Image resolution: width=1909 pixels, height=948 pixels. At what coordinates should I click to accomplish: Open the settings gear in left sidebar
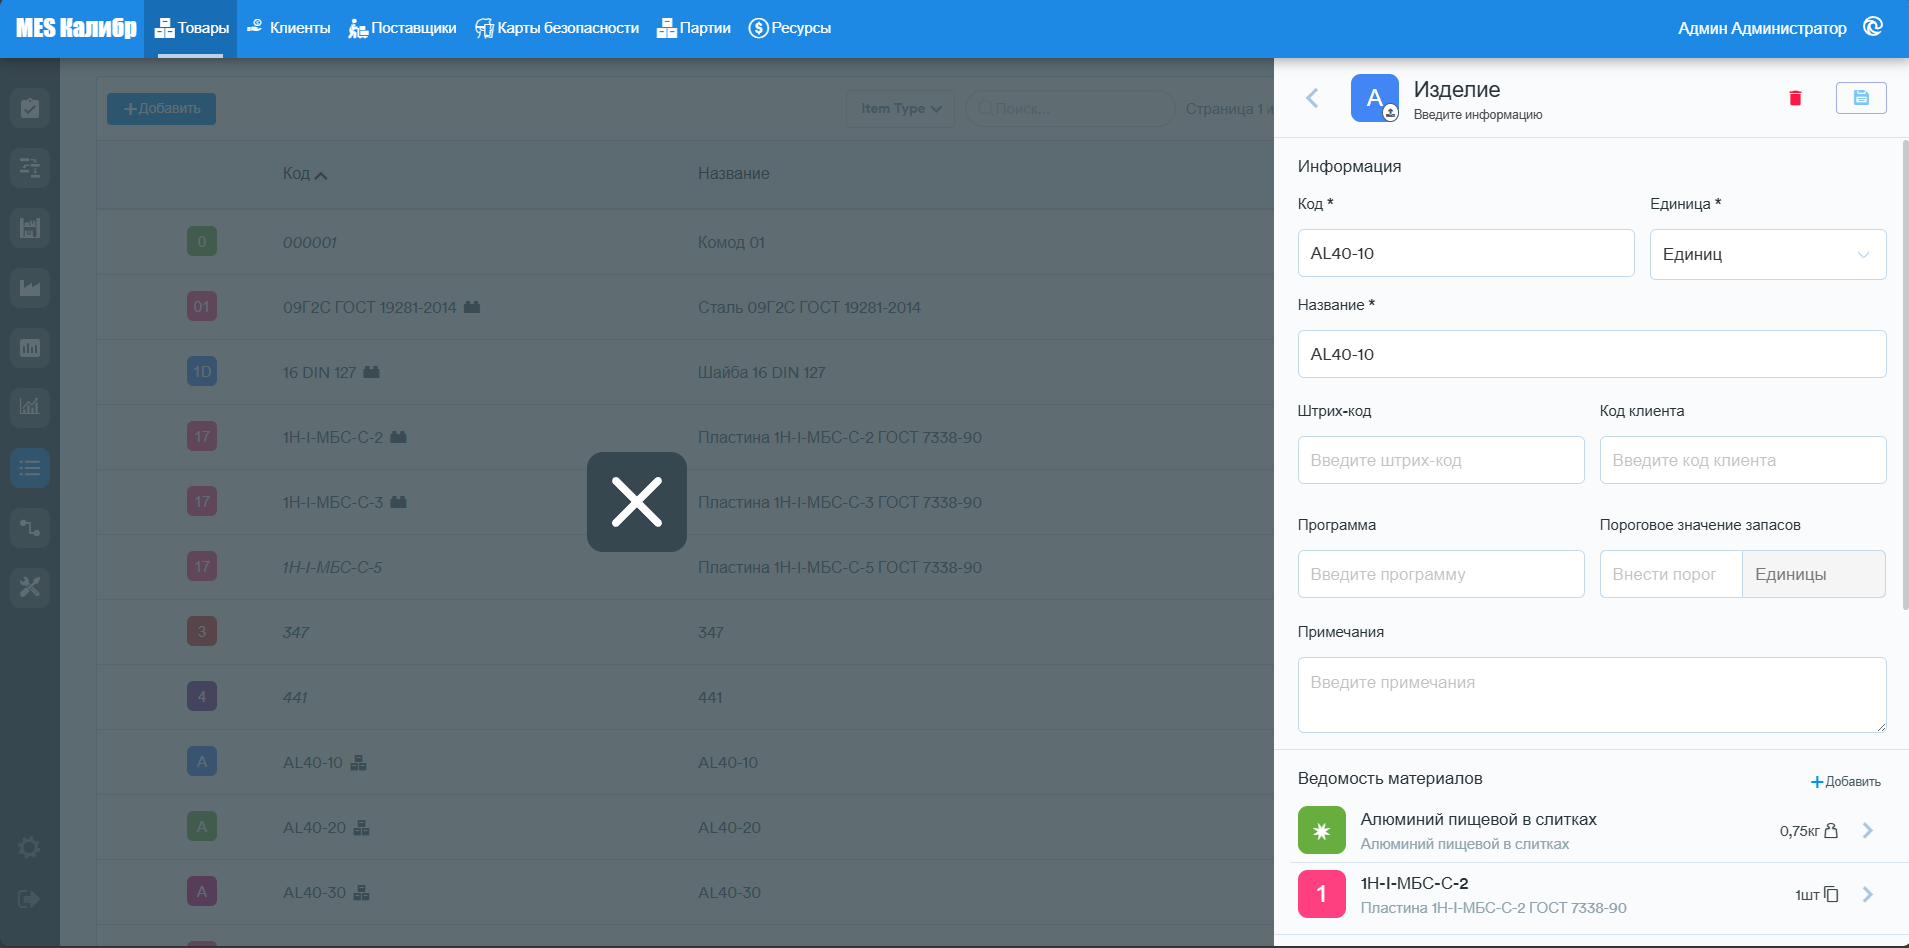pyautogui.click(x=29, y=848)
